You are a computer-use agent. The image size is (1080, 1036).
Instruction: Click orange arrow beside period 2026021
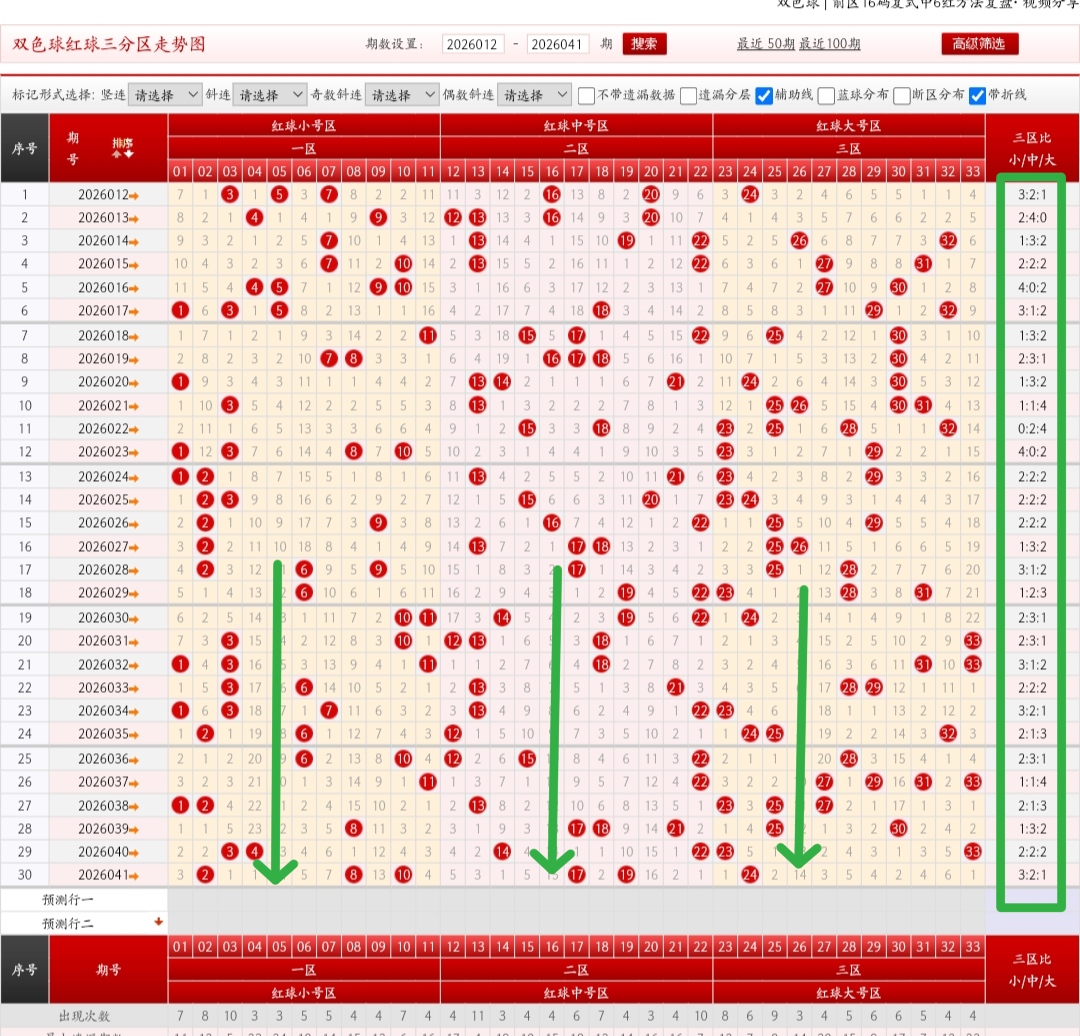pos(134,407)
